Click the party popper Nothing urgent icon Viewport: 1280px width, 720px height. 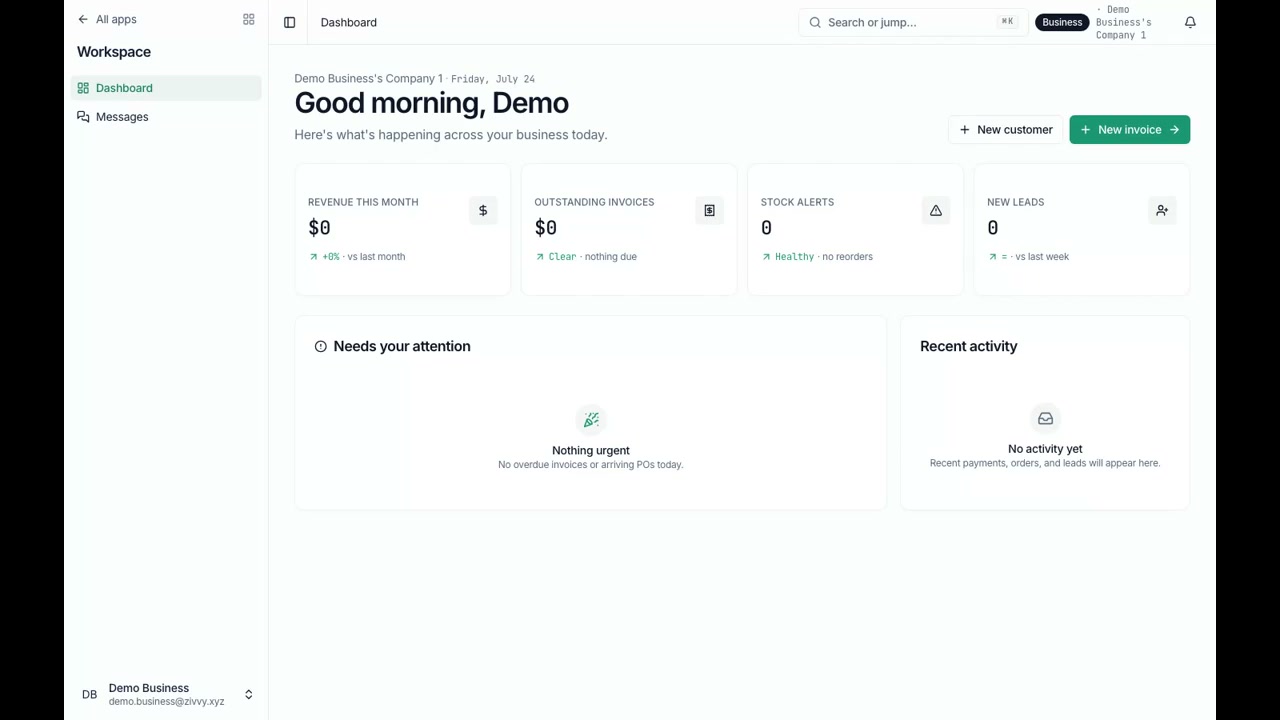click(591, 419)
